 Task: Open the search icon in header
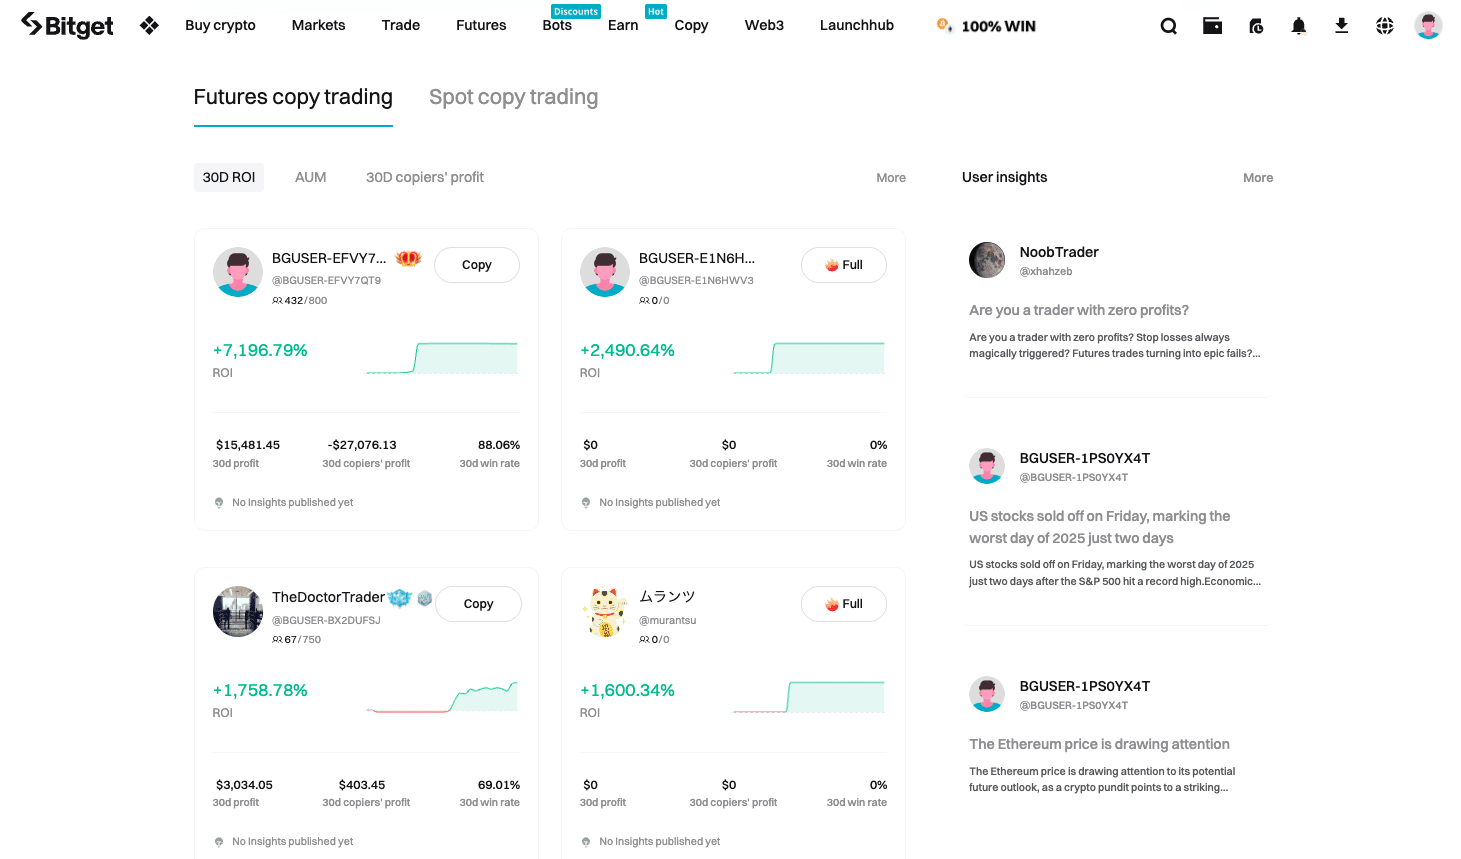click(x=1168, y=26)
